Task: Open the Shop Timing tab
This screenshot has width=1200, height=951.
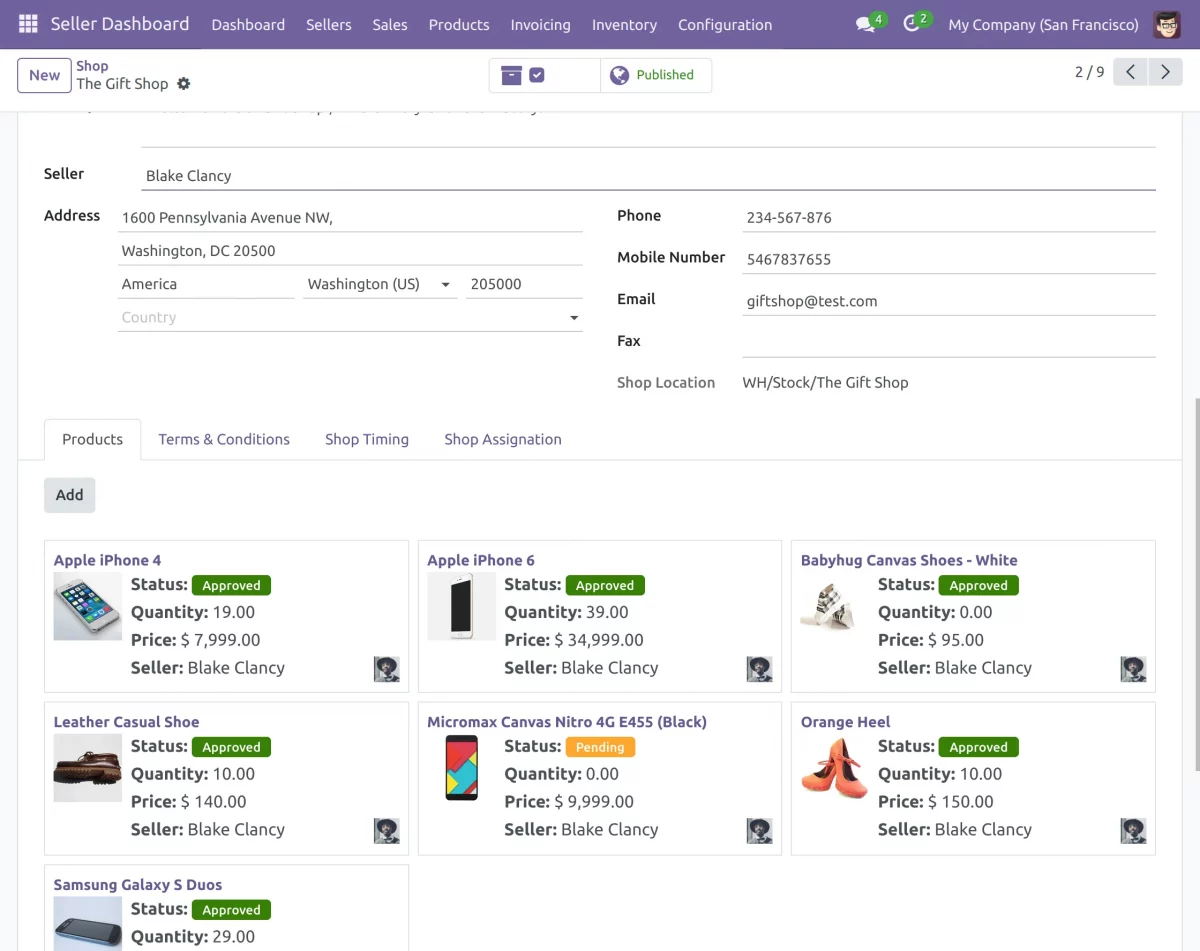Action: [x=366, y=439]
